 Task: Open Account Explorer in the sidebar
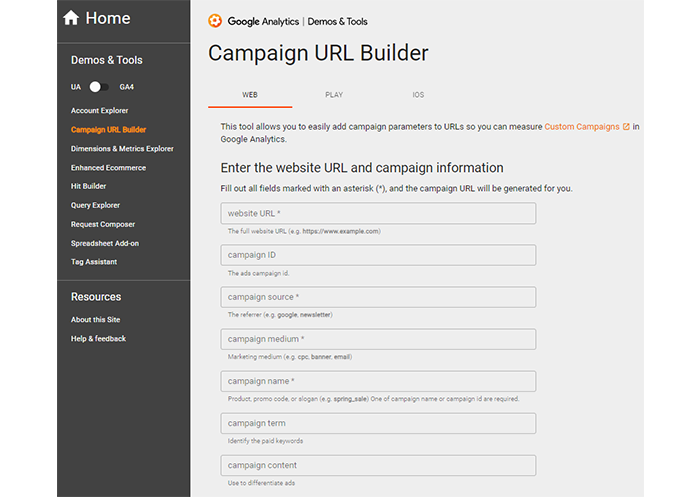100,110
